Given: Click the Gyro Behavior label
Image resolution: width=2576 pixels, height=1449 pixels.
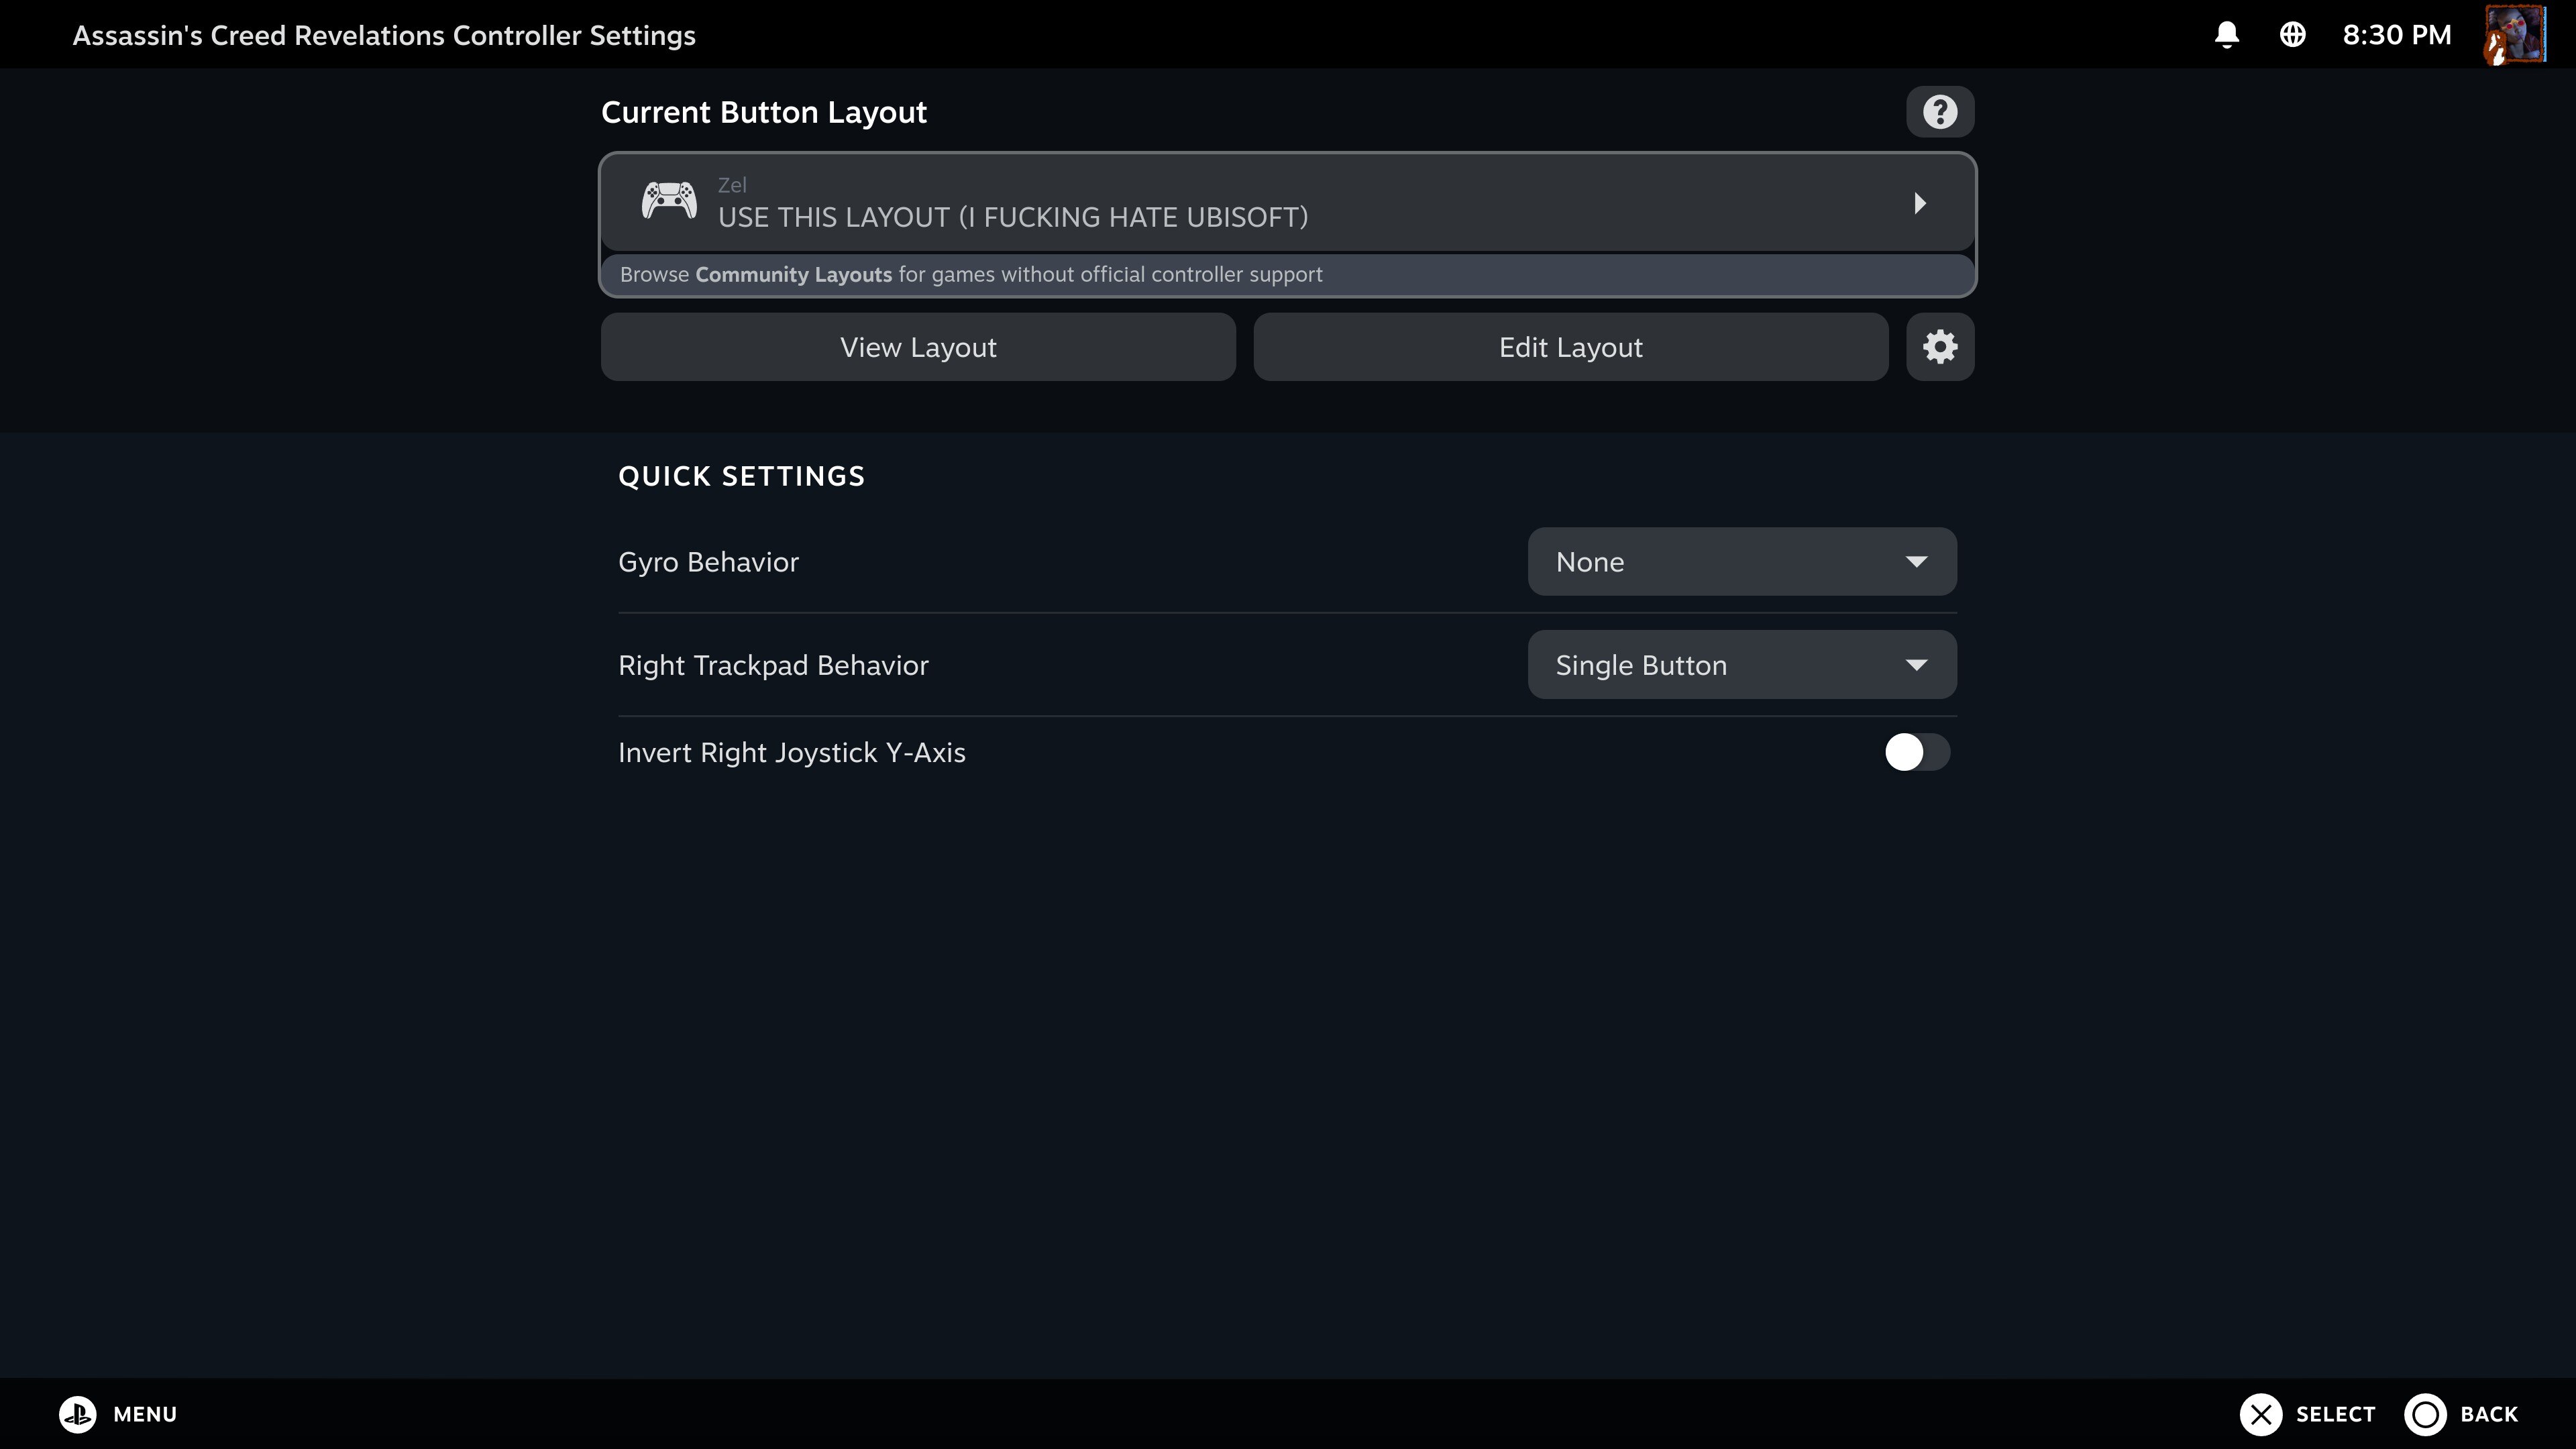Looking at the screenshot, I should click(708, 562).
